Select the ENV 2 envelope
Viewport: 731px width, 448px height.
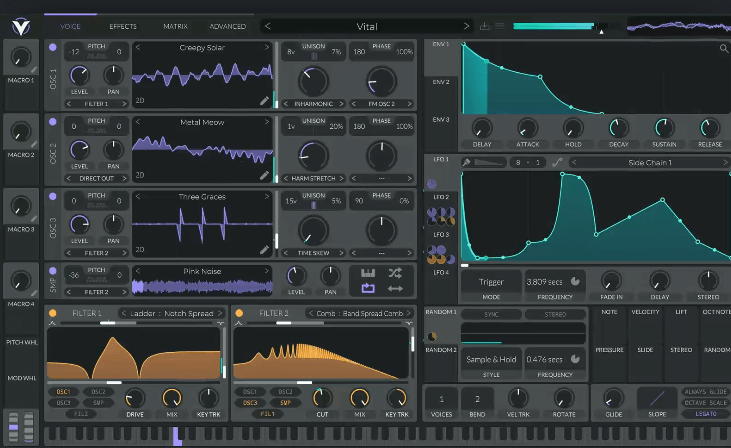[x=441, y=82]
